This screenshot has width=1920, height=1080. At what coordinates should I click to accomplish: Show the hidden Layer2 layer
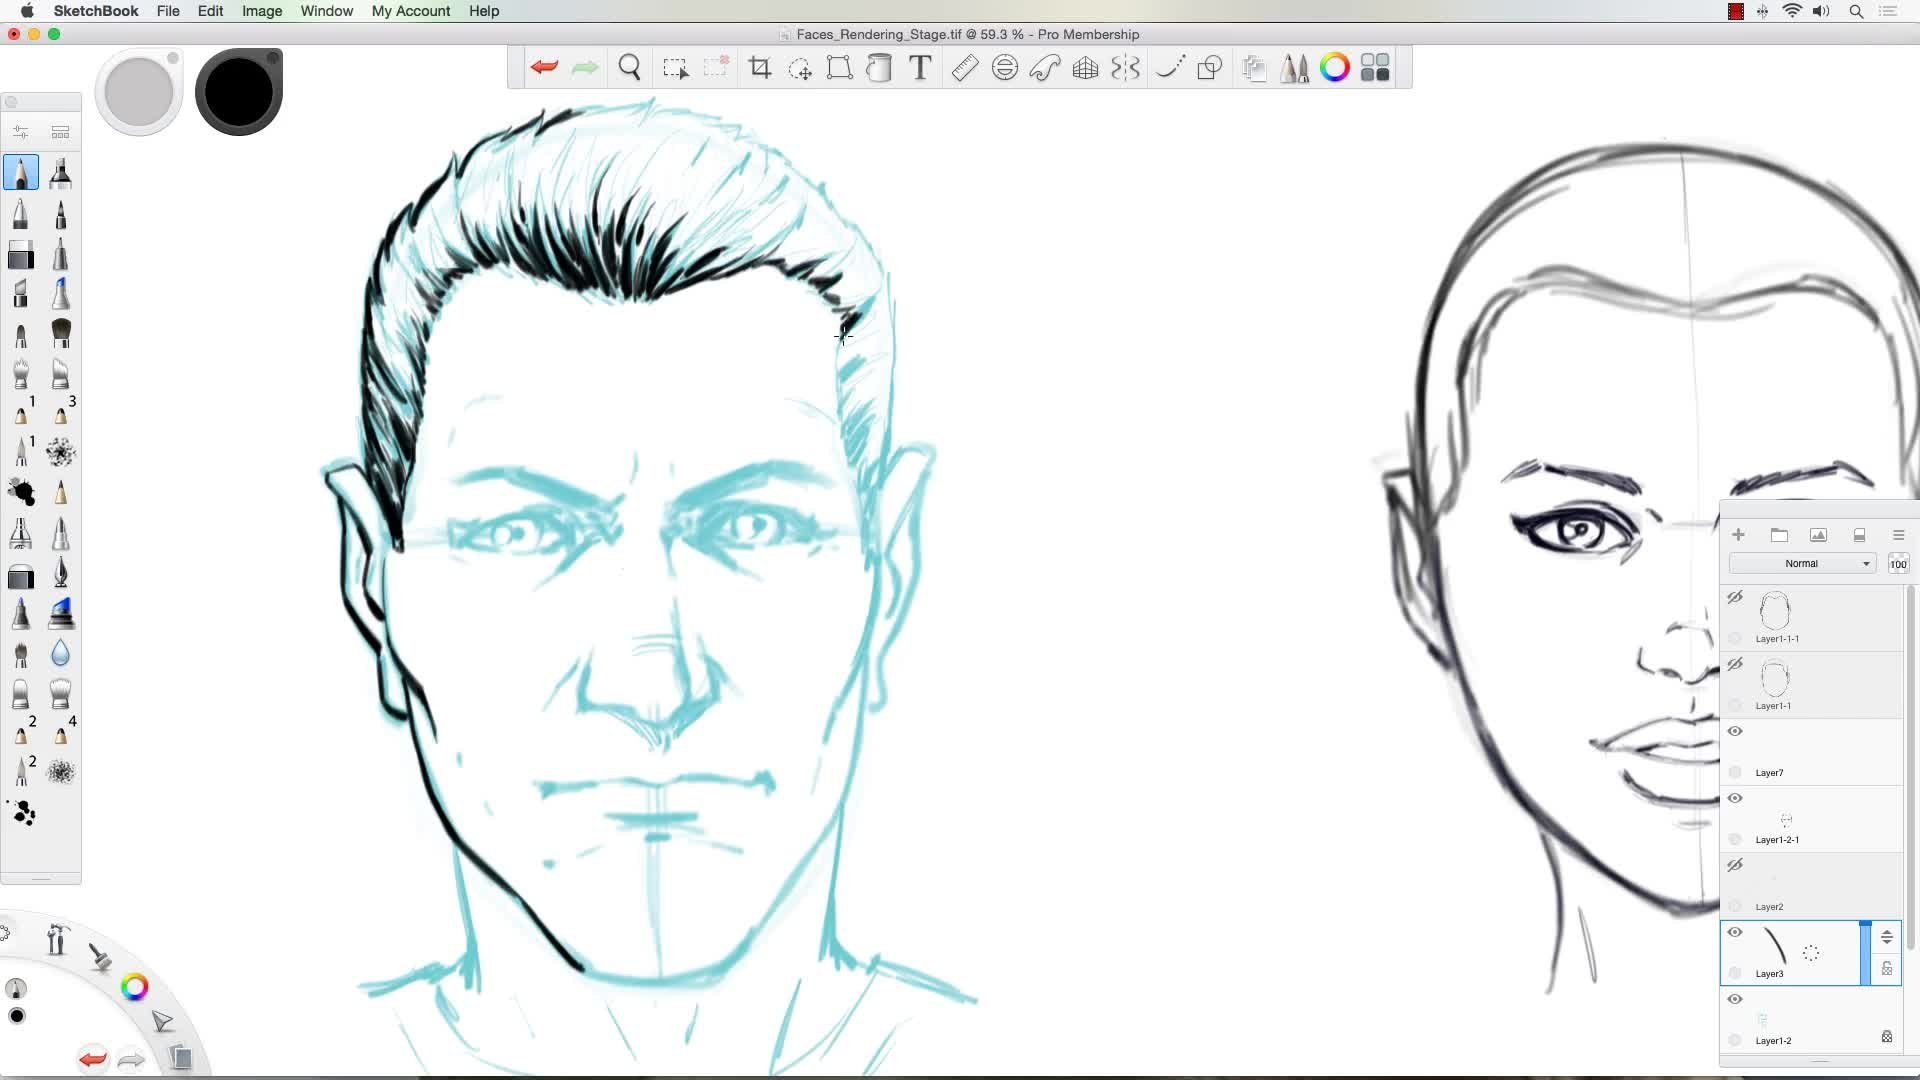(x=1735, y=866)
